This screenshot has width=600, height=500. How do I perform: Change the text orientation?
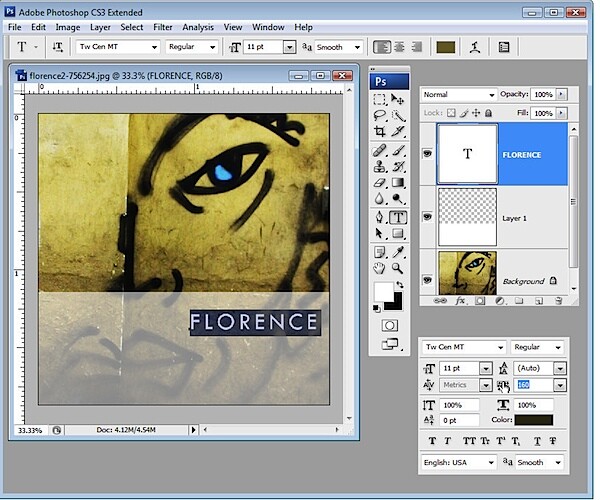pyautogui.click(x=58, y=47)
